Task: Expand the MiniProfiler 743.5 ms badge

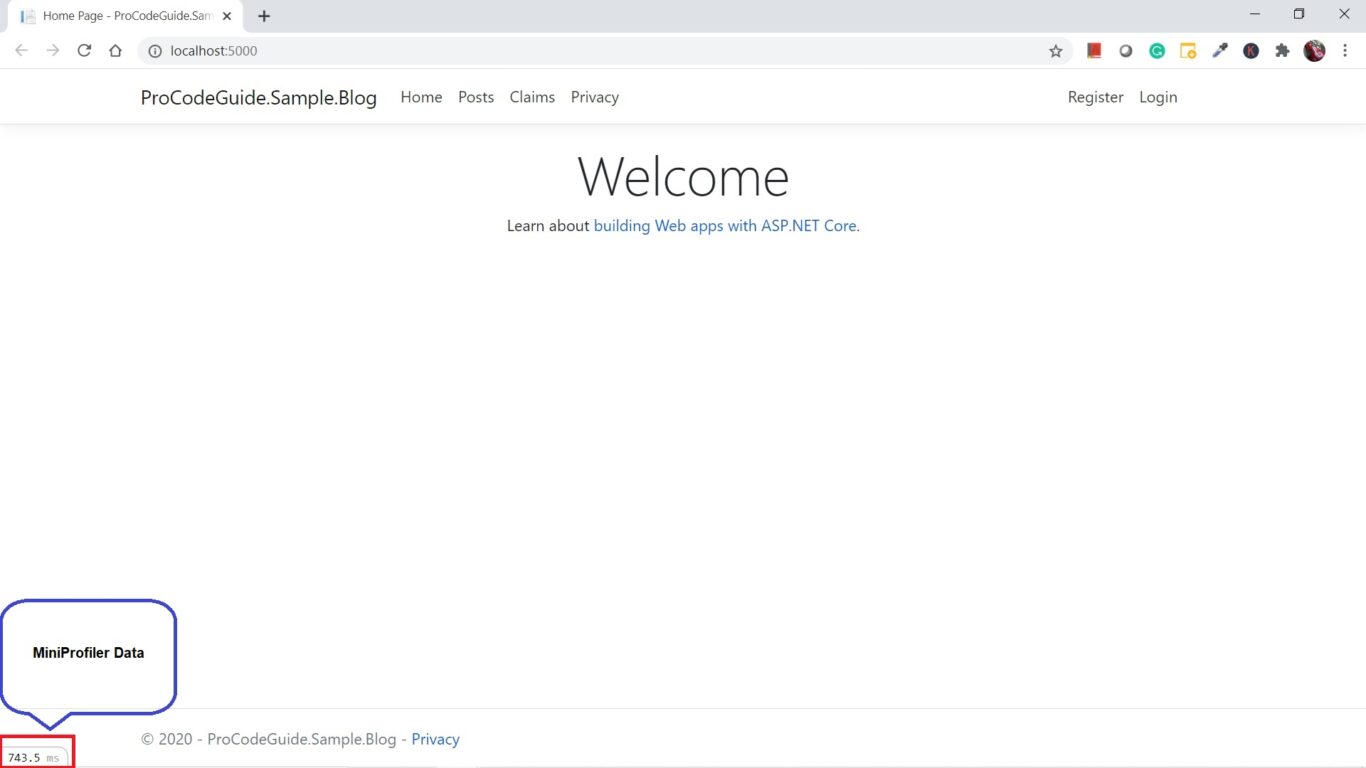Action: 34,758
